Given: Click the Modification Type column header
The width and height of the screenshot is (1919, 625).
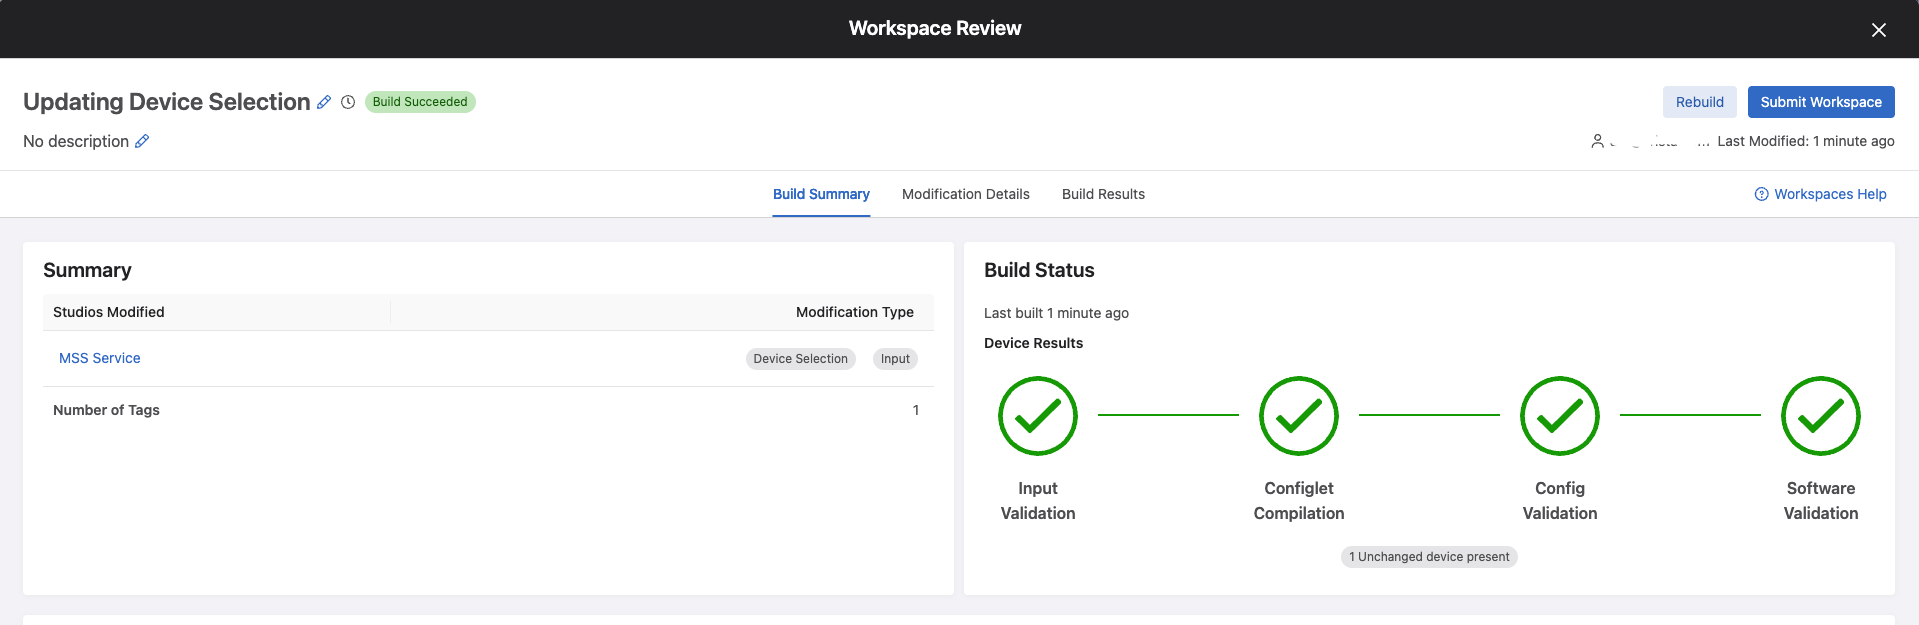Looking at the screenshot, I should pos(855,312).
